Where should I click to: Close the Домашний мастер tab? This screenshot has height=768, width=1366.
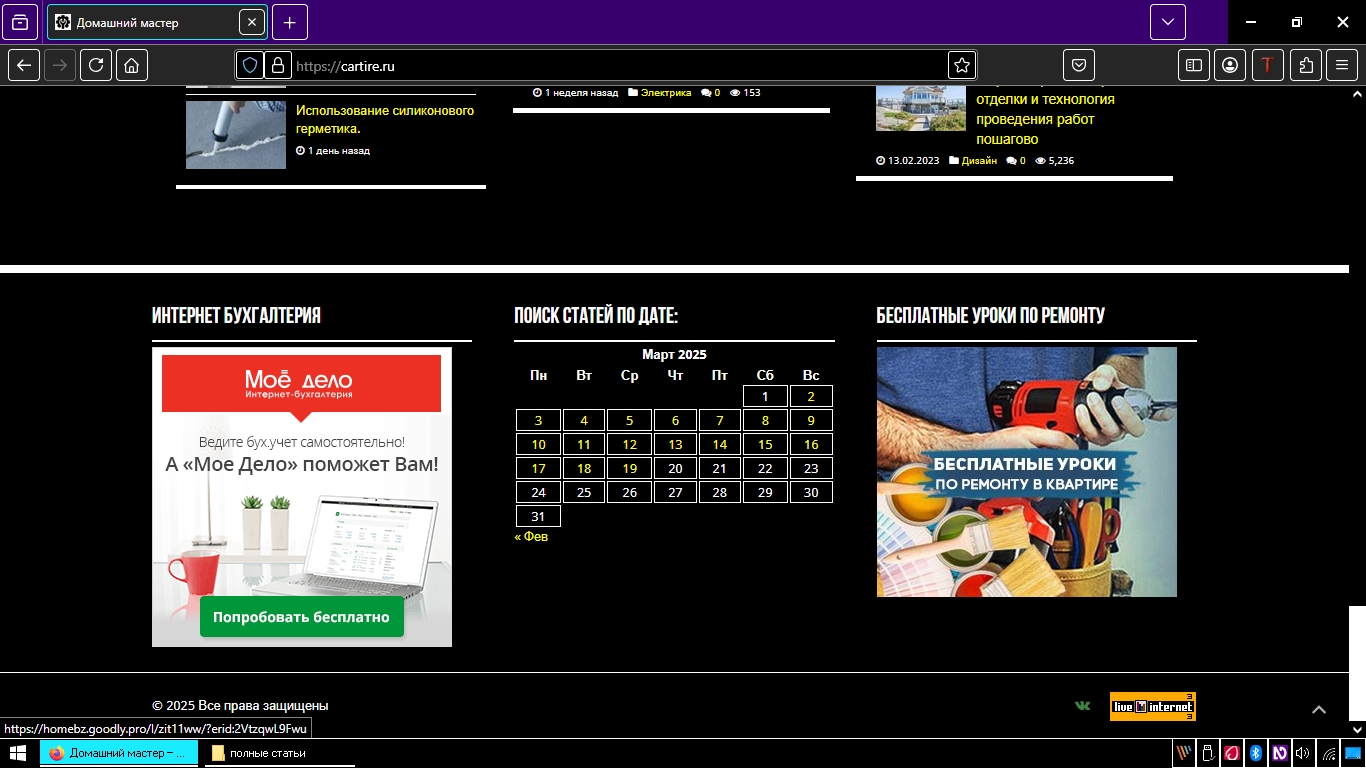pyautogui.click(x=251, y=22)
